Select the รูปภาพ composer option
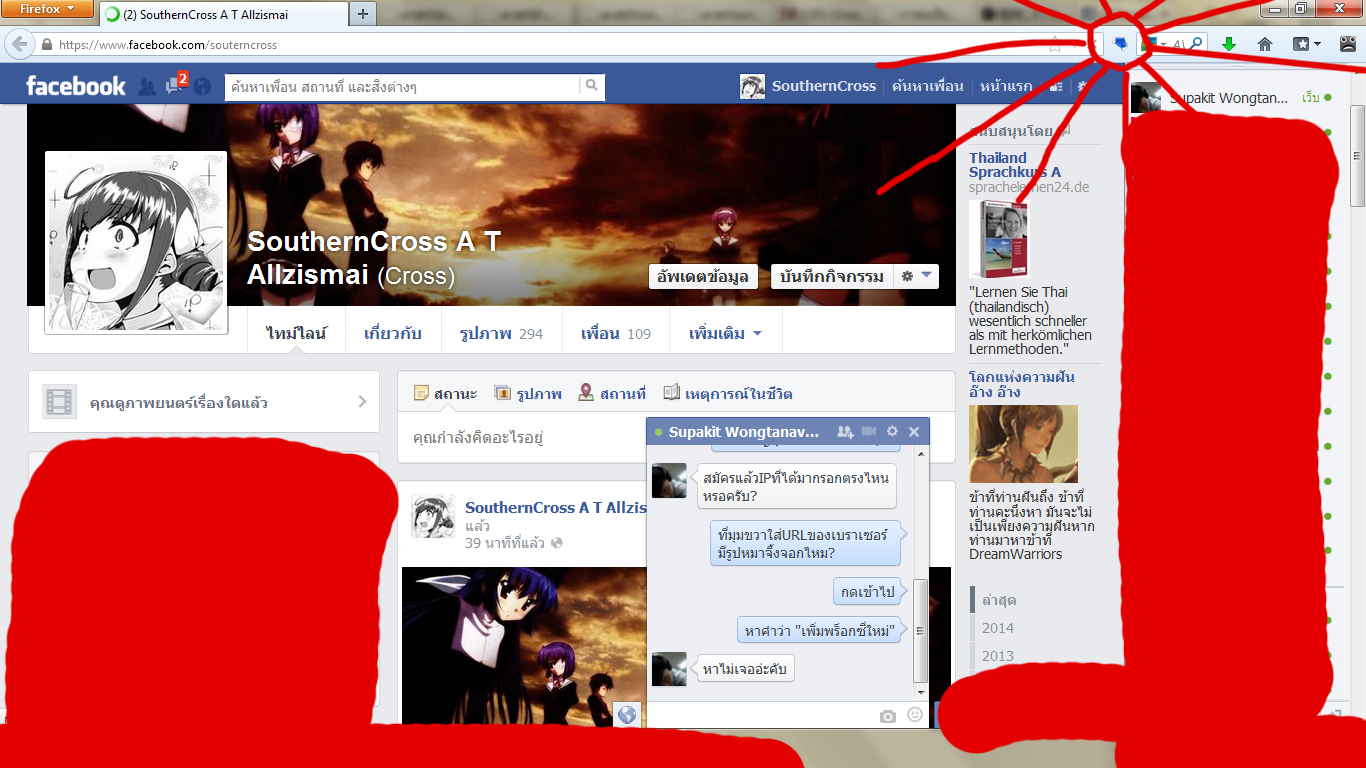 tap(528, 394)
